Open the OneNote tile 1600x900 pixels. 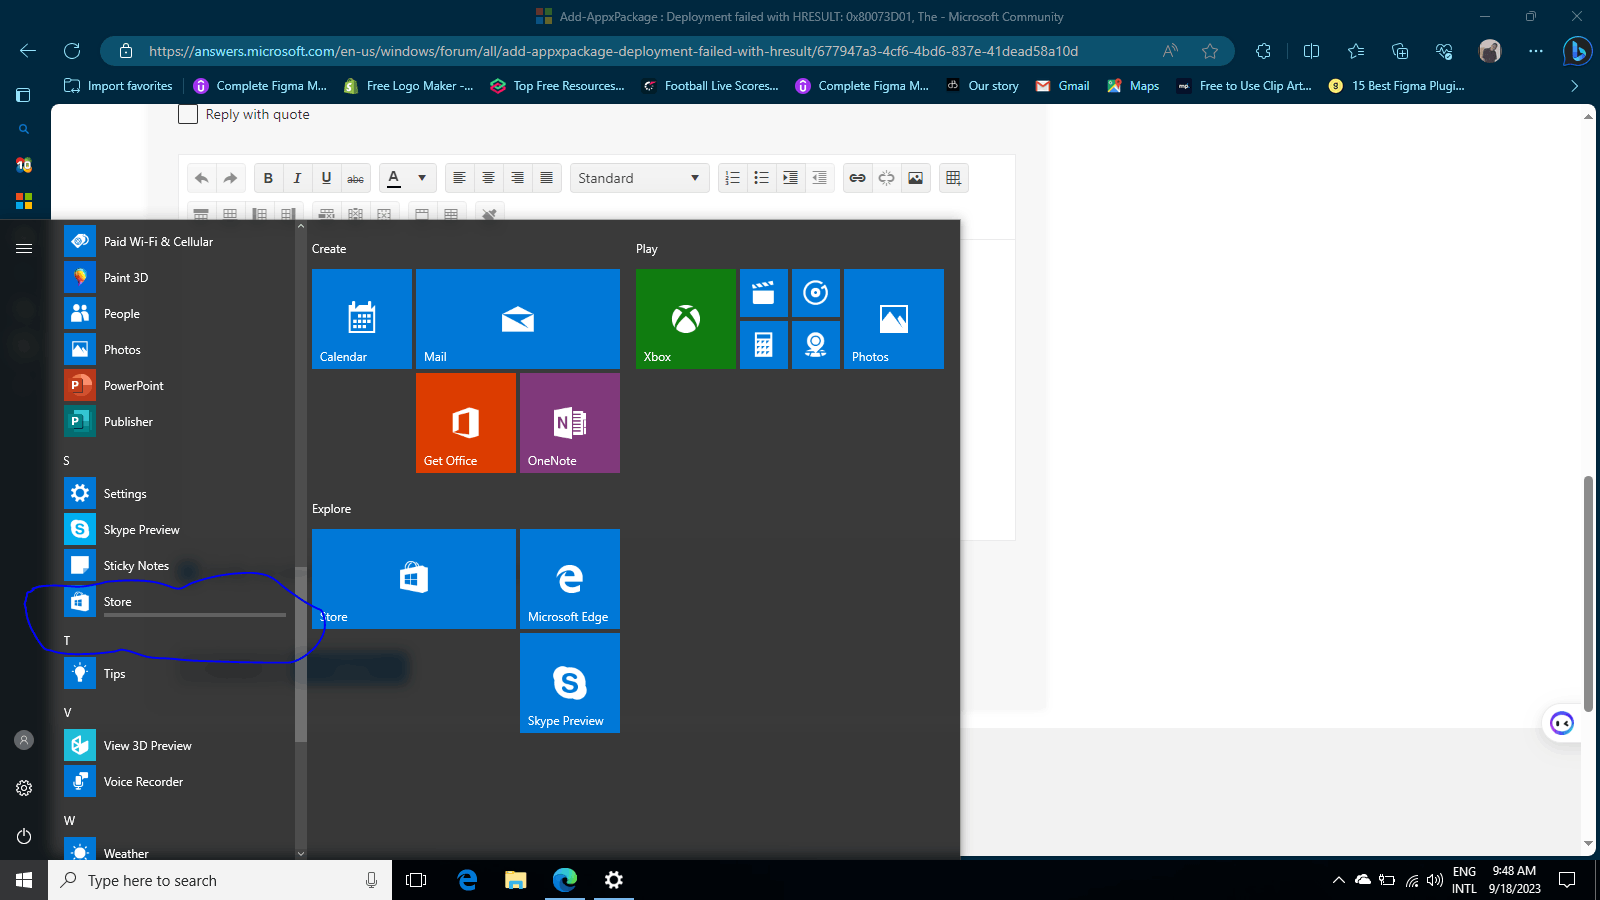[x=570, y=423]
